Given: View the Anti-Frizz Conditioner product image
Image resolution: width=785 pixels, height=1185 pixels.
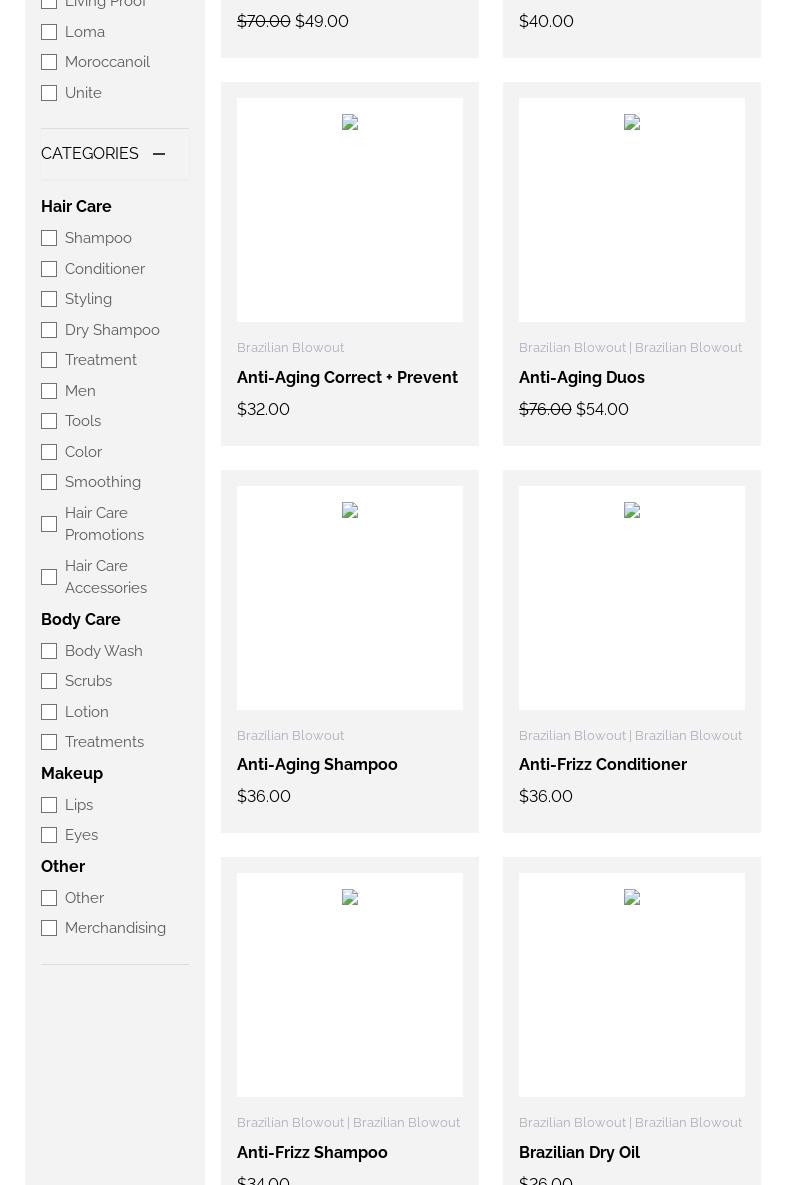Looking at the screenshot, I should tap(631, 597).
